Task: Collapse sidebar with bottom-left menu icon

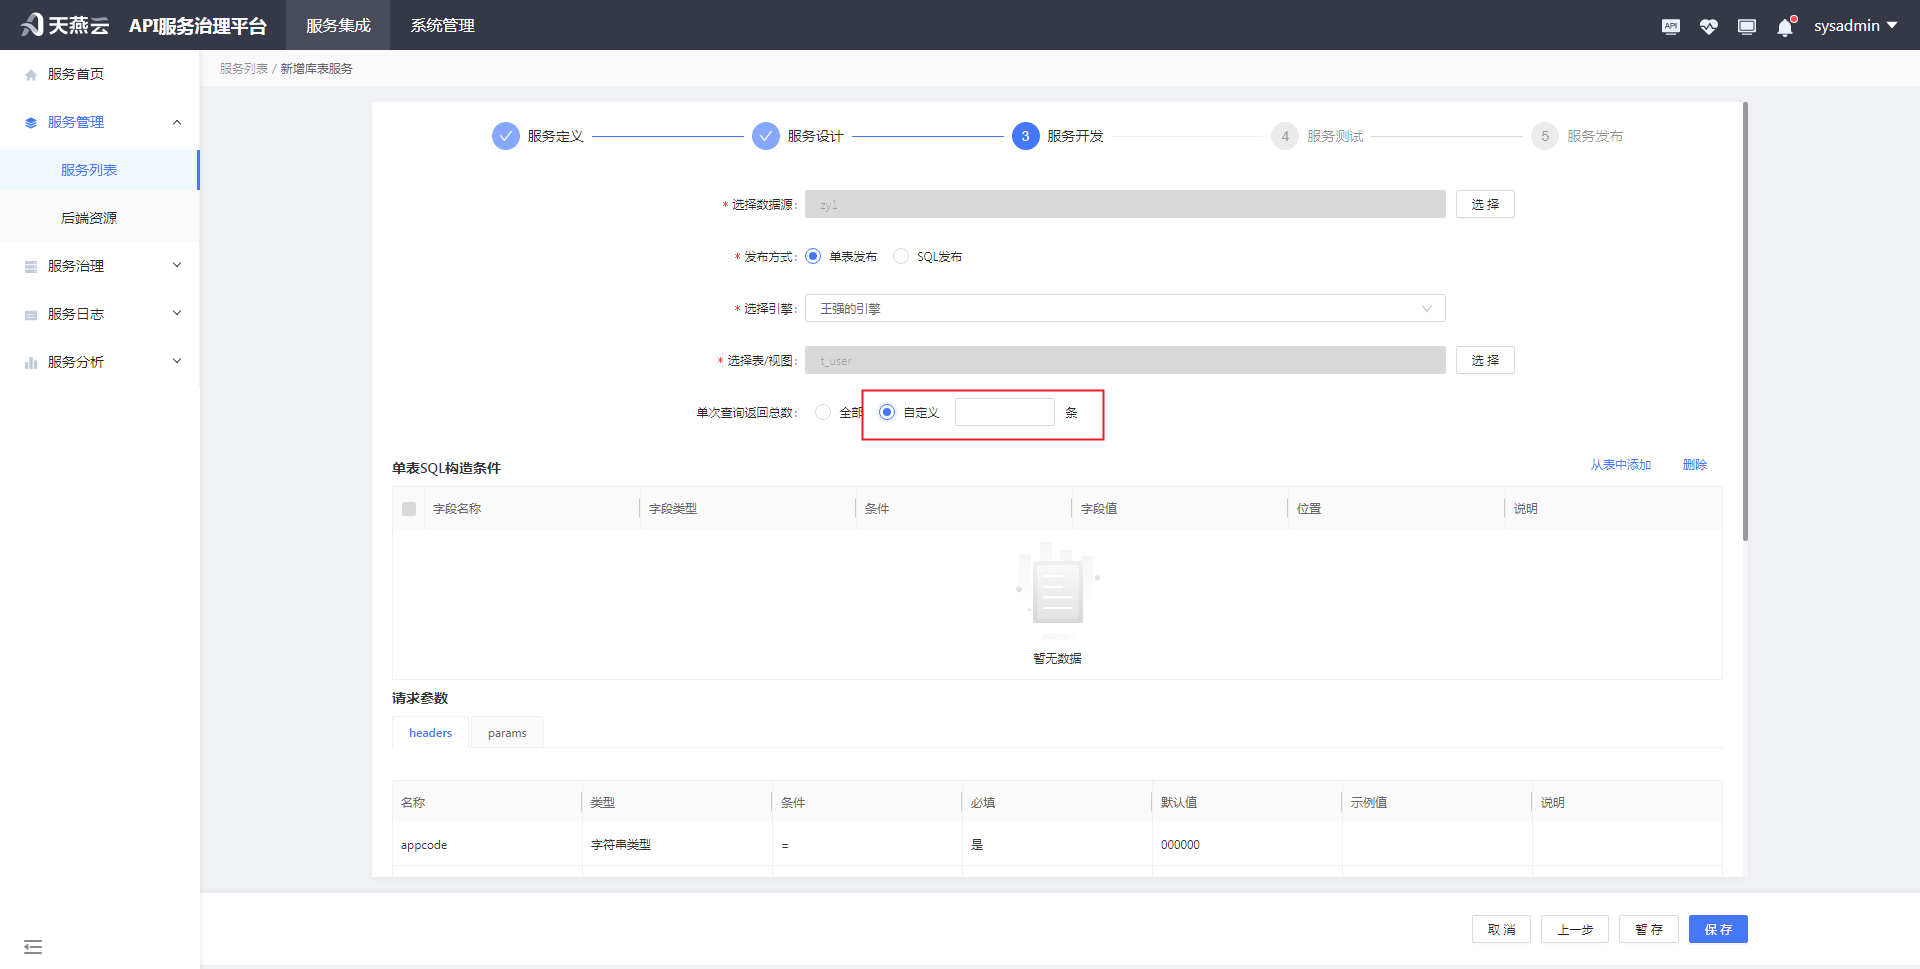Action: click(x=33, y=946)
